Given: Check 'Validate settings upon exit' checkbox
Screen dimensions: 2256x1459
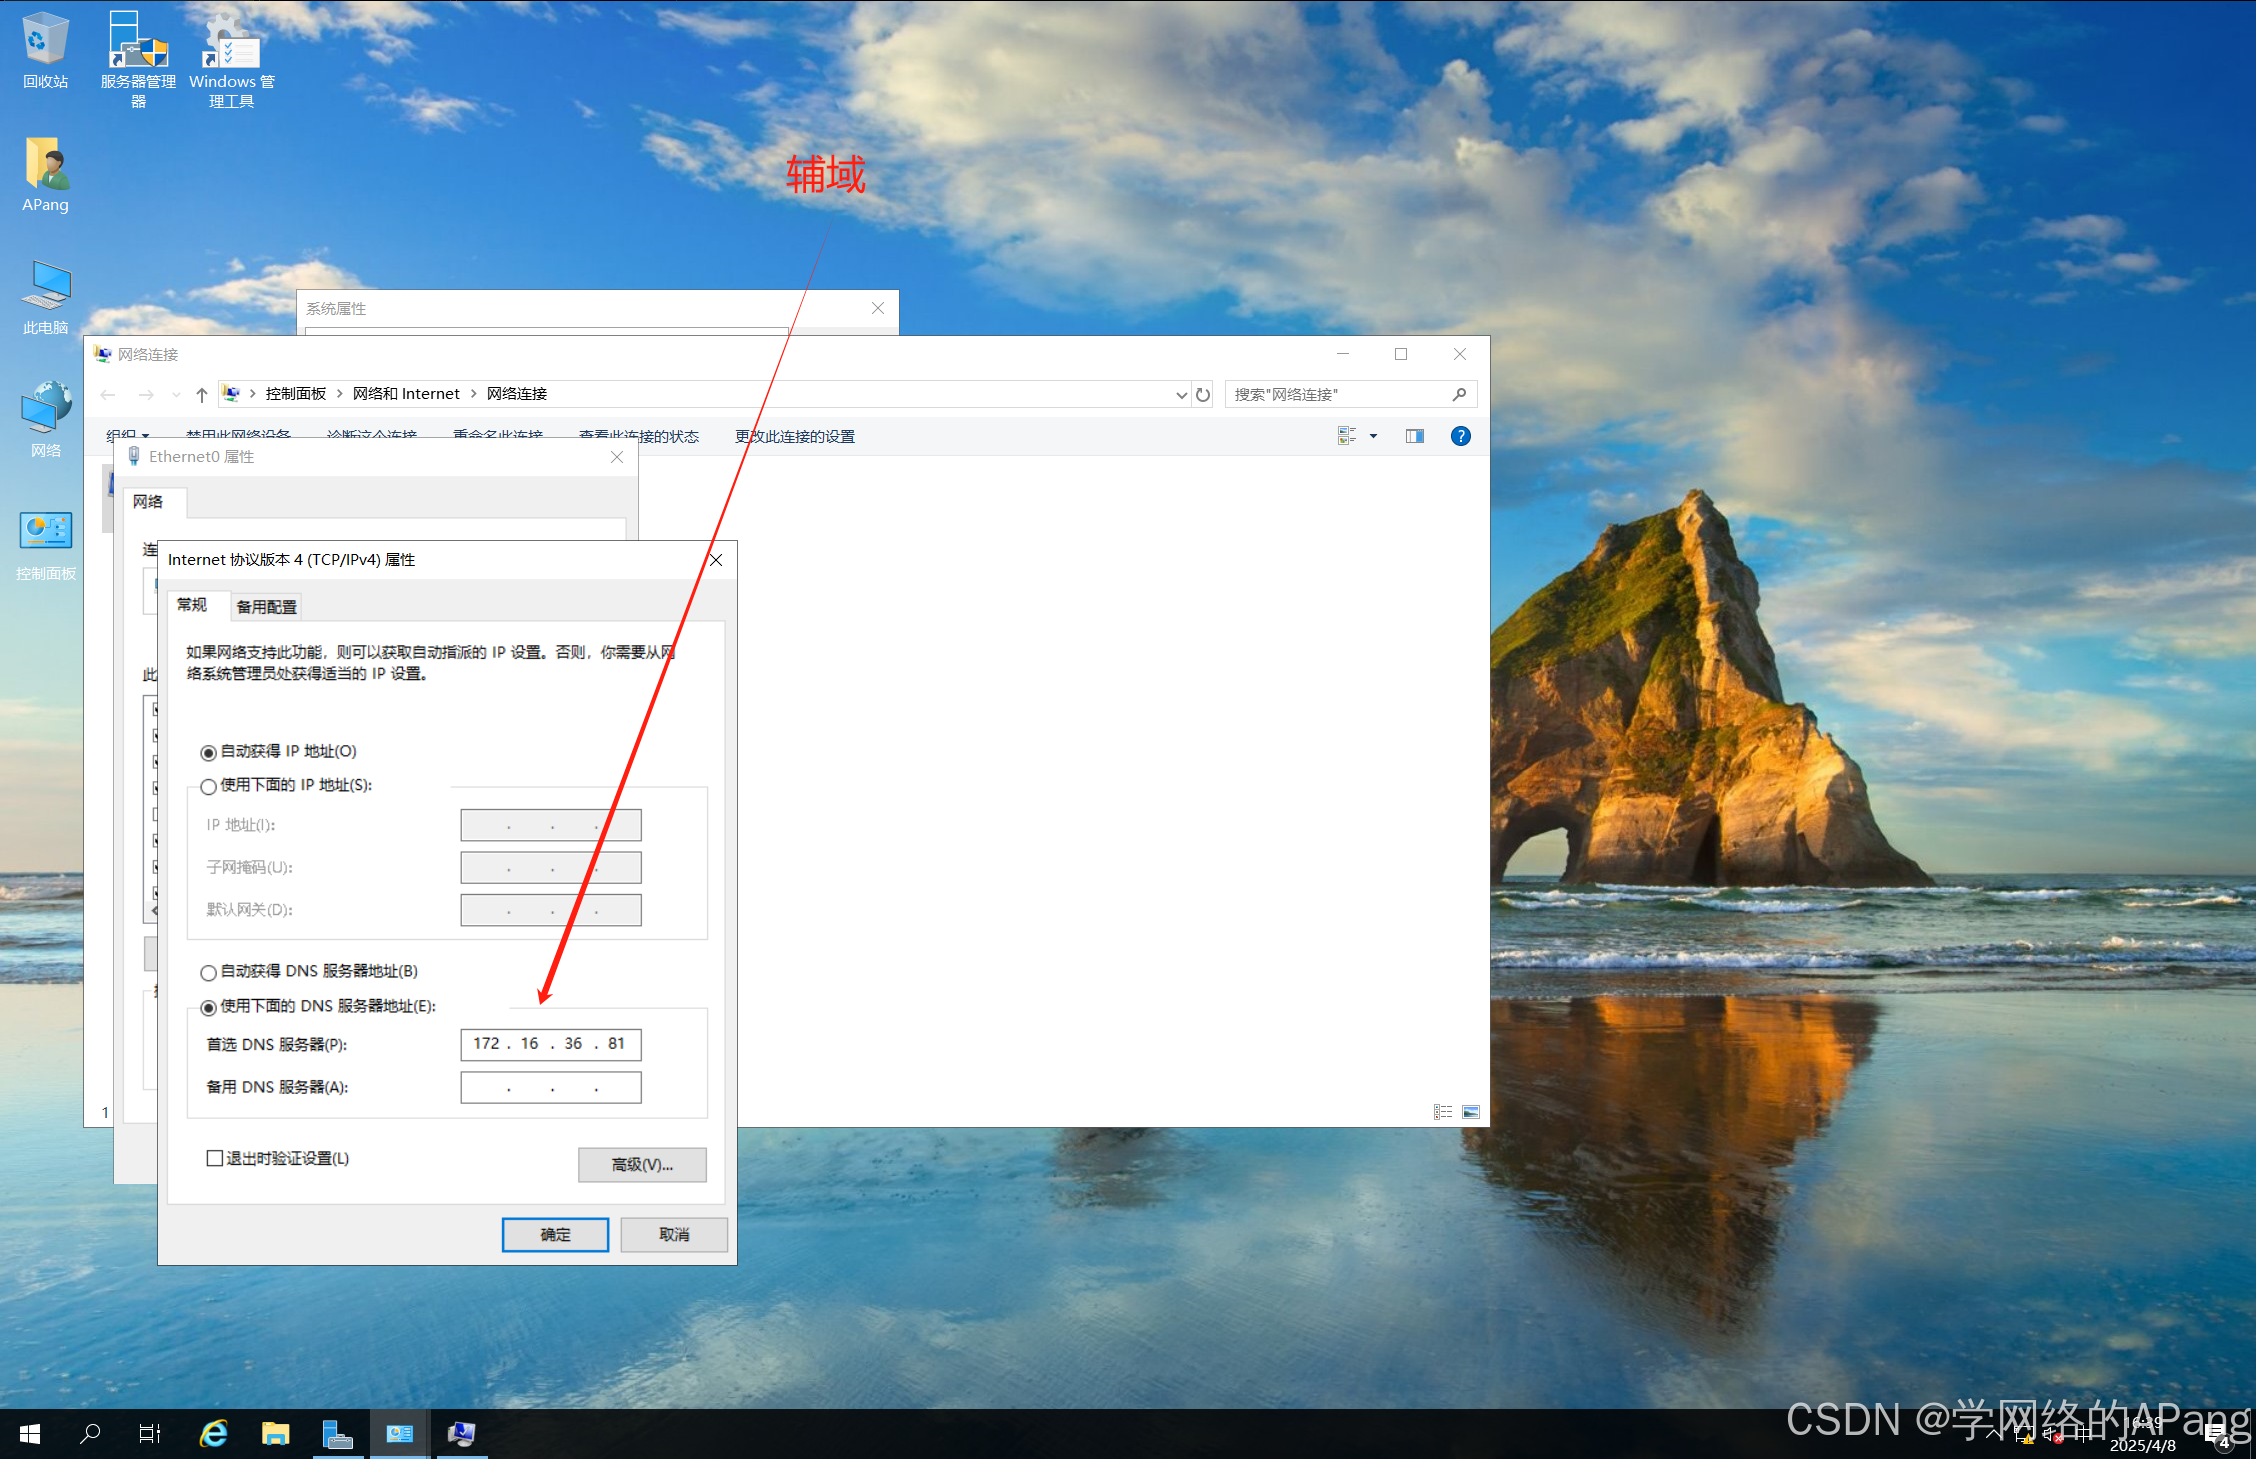Looking at the screenshot, I should coord(215,1158).
